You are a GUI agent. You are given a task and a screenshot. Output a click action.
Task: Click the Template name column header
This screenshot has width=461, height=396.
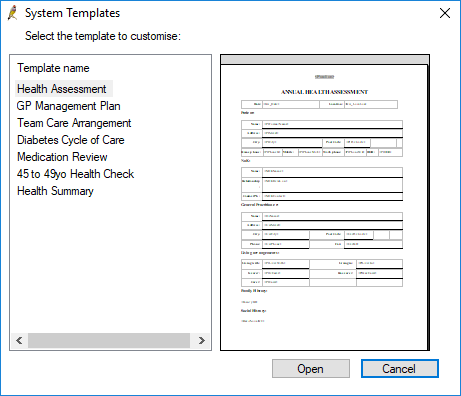pyautogui.click(x=53, y=68)
